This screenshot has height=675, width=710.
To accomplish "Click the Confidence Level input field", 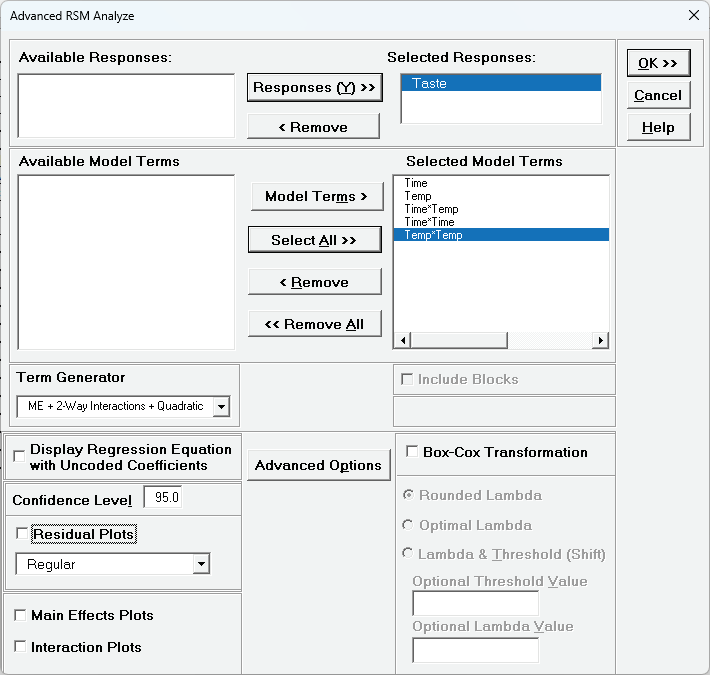I will pyautogui.click(x=164, y=498).
